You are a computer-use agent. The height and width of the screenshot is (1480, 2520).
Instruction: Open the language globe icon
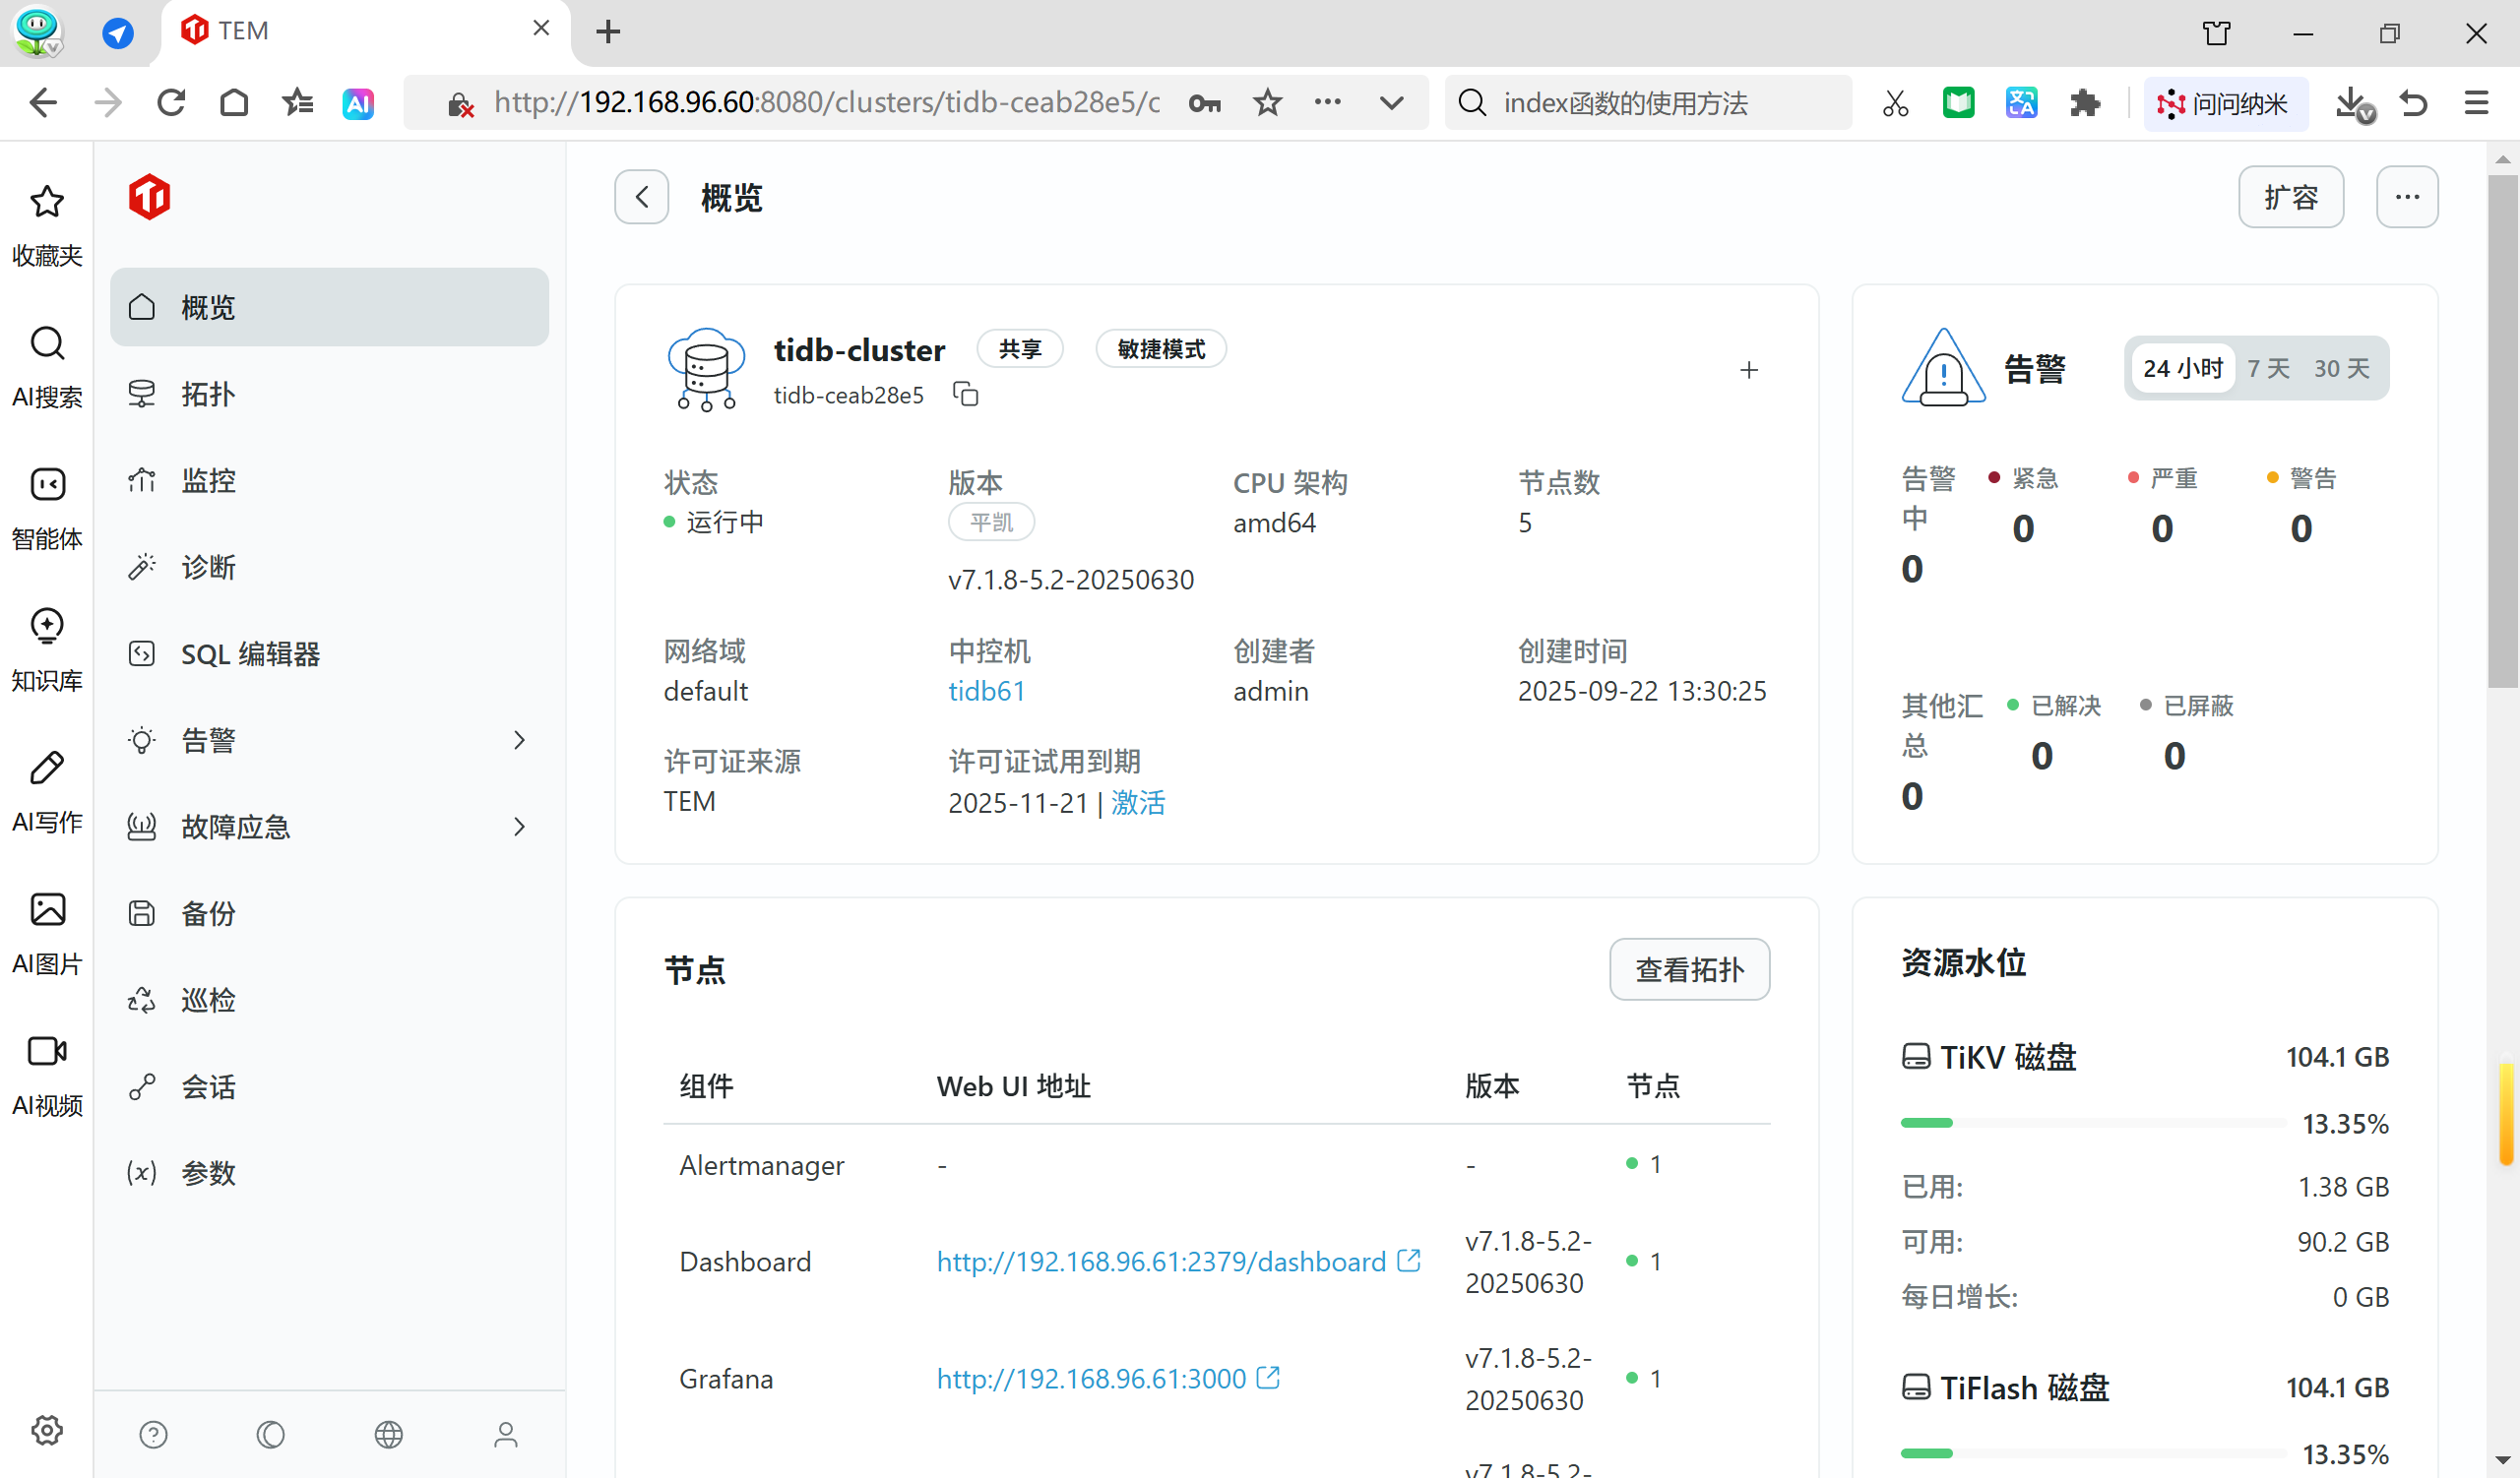(x=389, y=1436)
